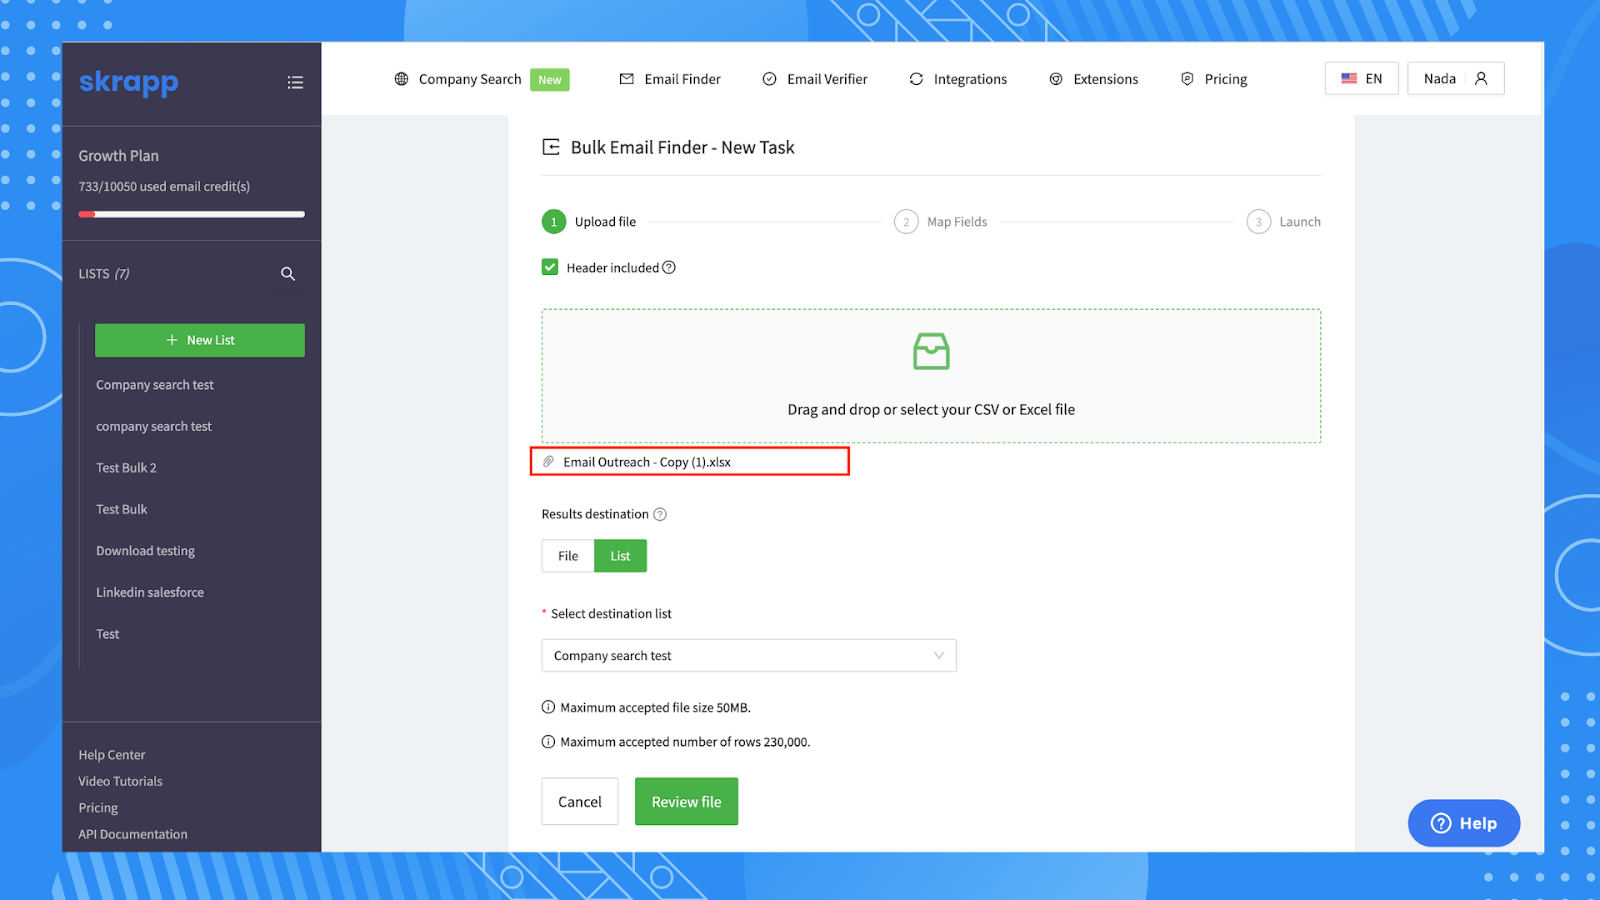The height and width of the screenshot is (900, 1600).
Task: Open the 'Test Bulk' list
Action: coord(121,510)
